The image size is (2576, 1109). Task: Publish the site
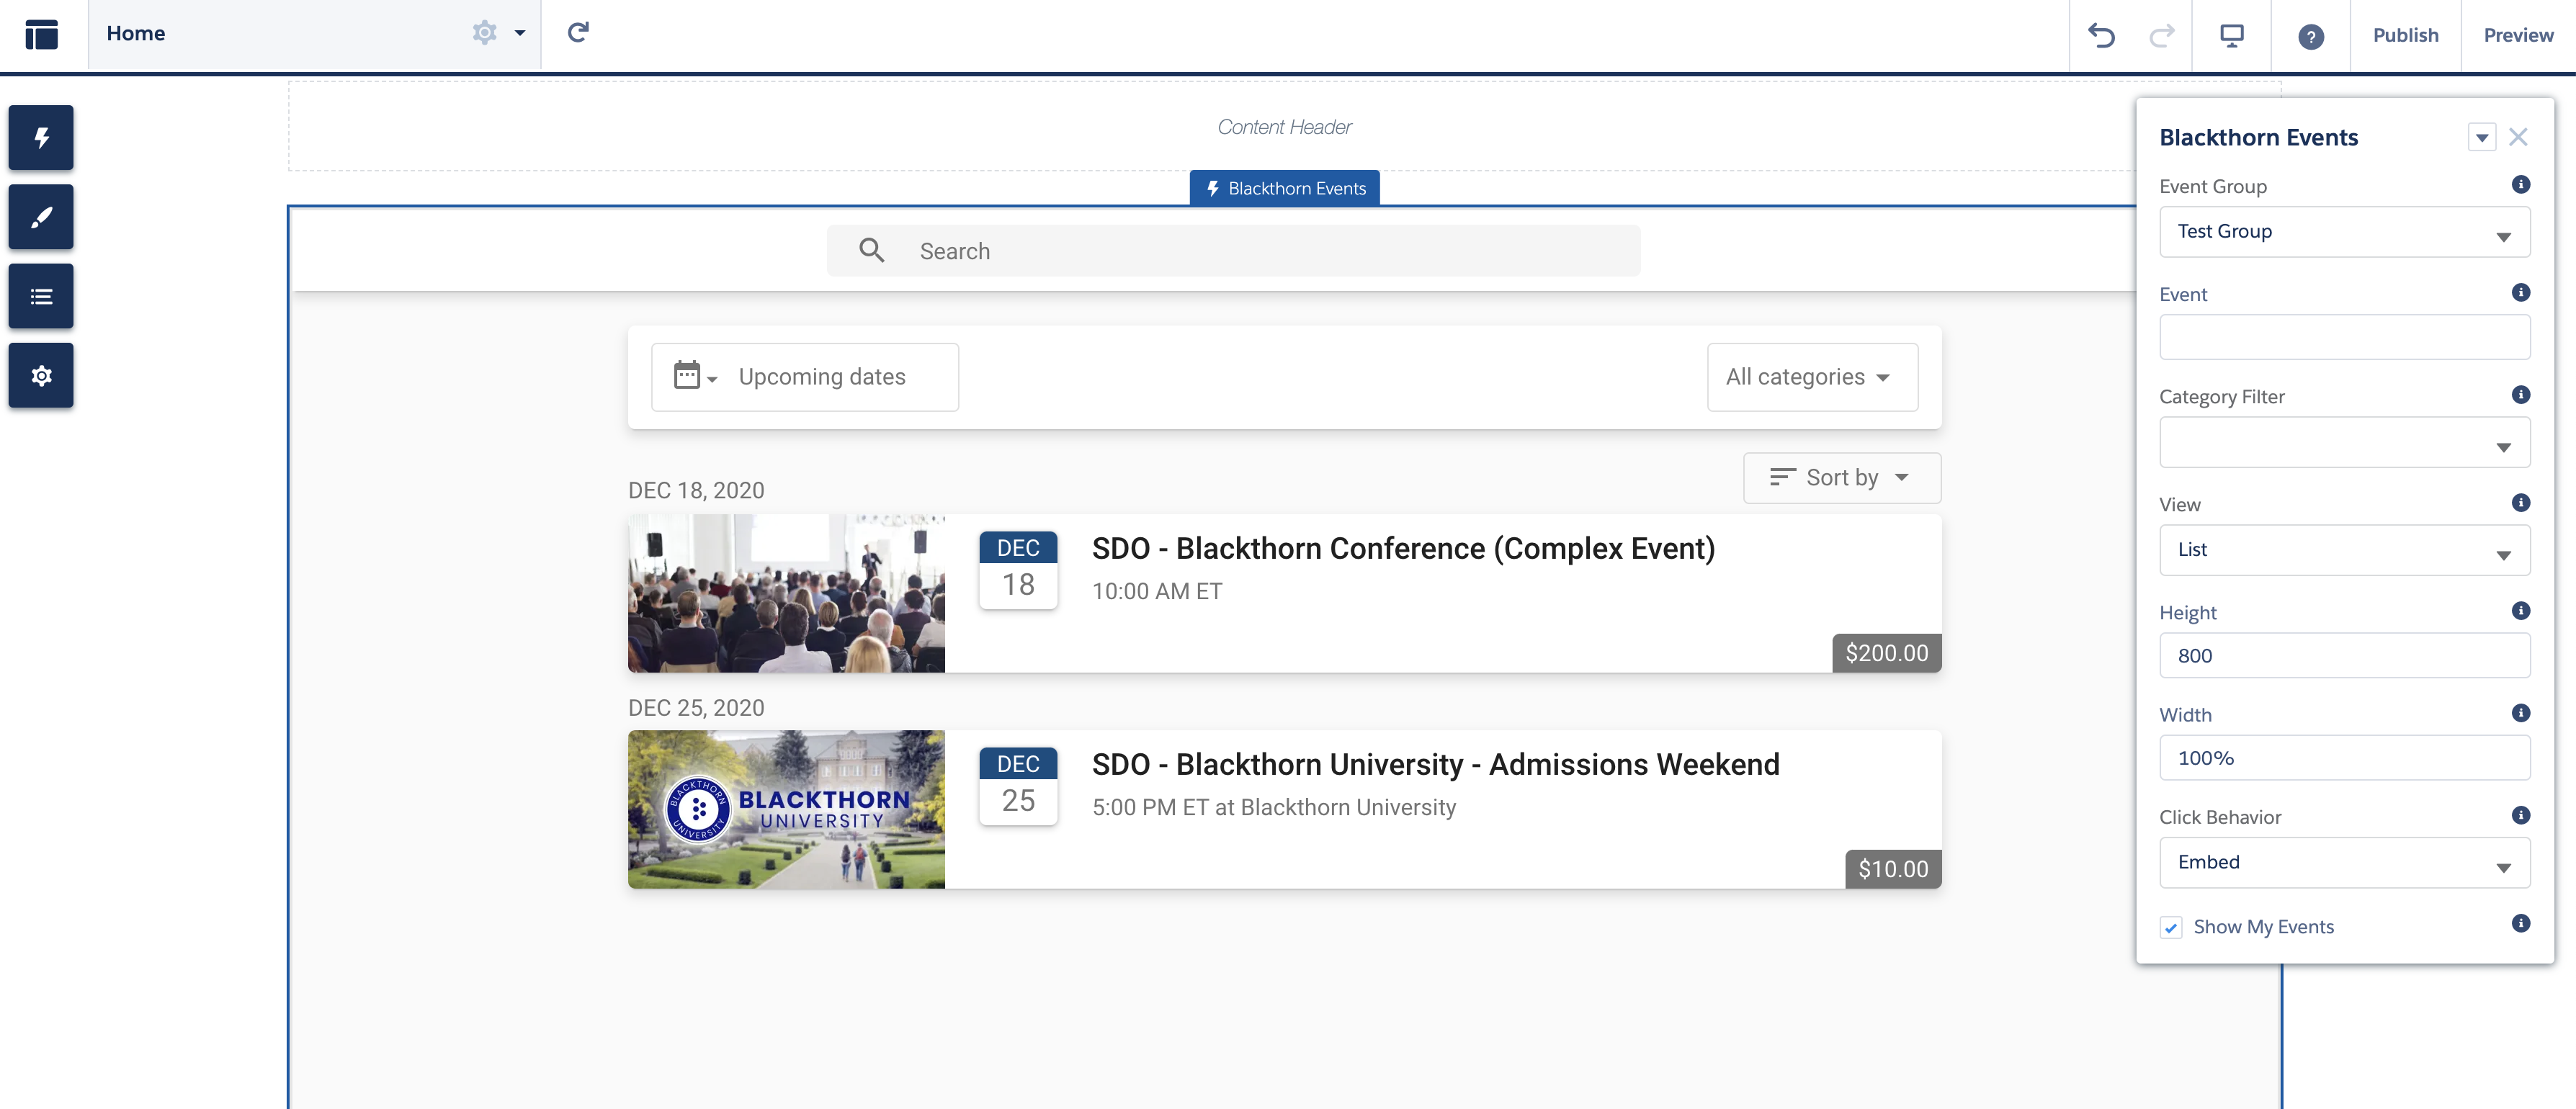[2405, 35]
